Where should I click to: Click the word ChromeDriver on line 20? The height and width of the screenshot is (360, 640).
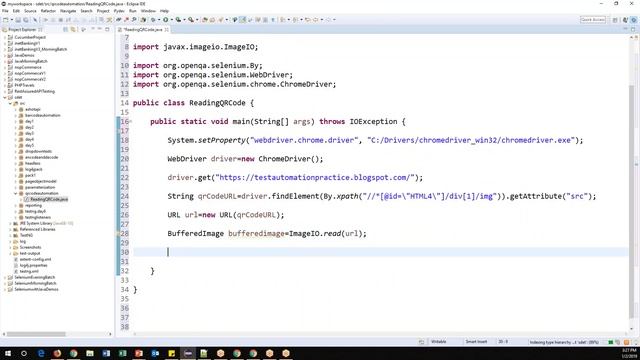284,159
